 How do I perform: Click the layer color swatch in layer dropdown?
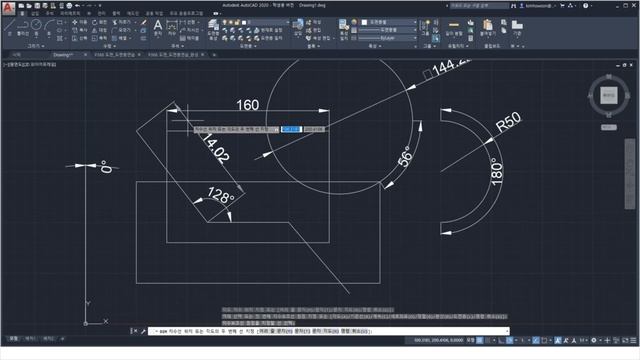(244, 22)
